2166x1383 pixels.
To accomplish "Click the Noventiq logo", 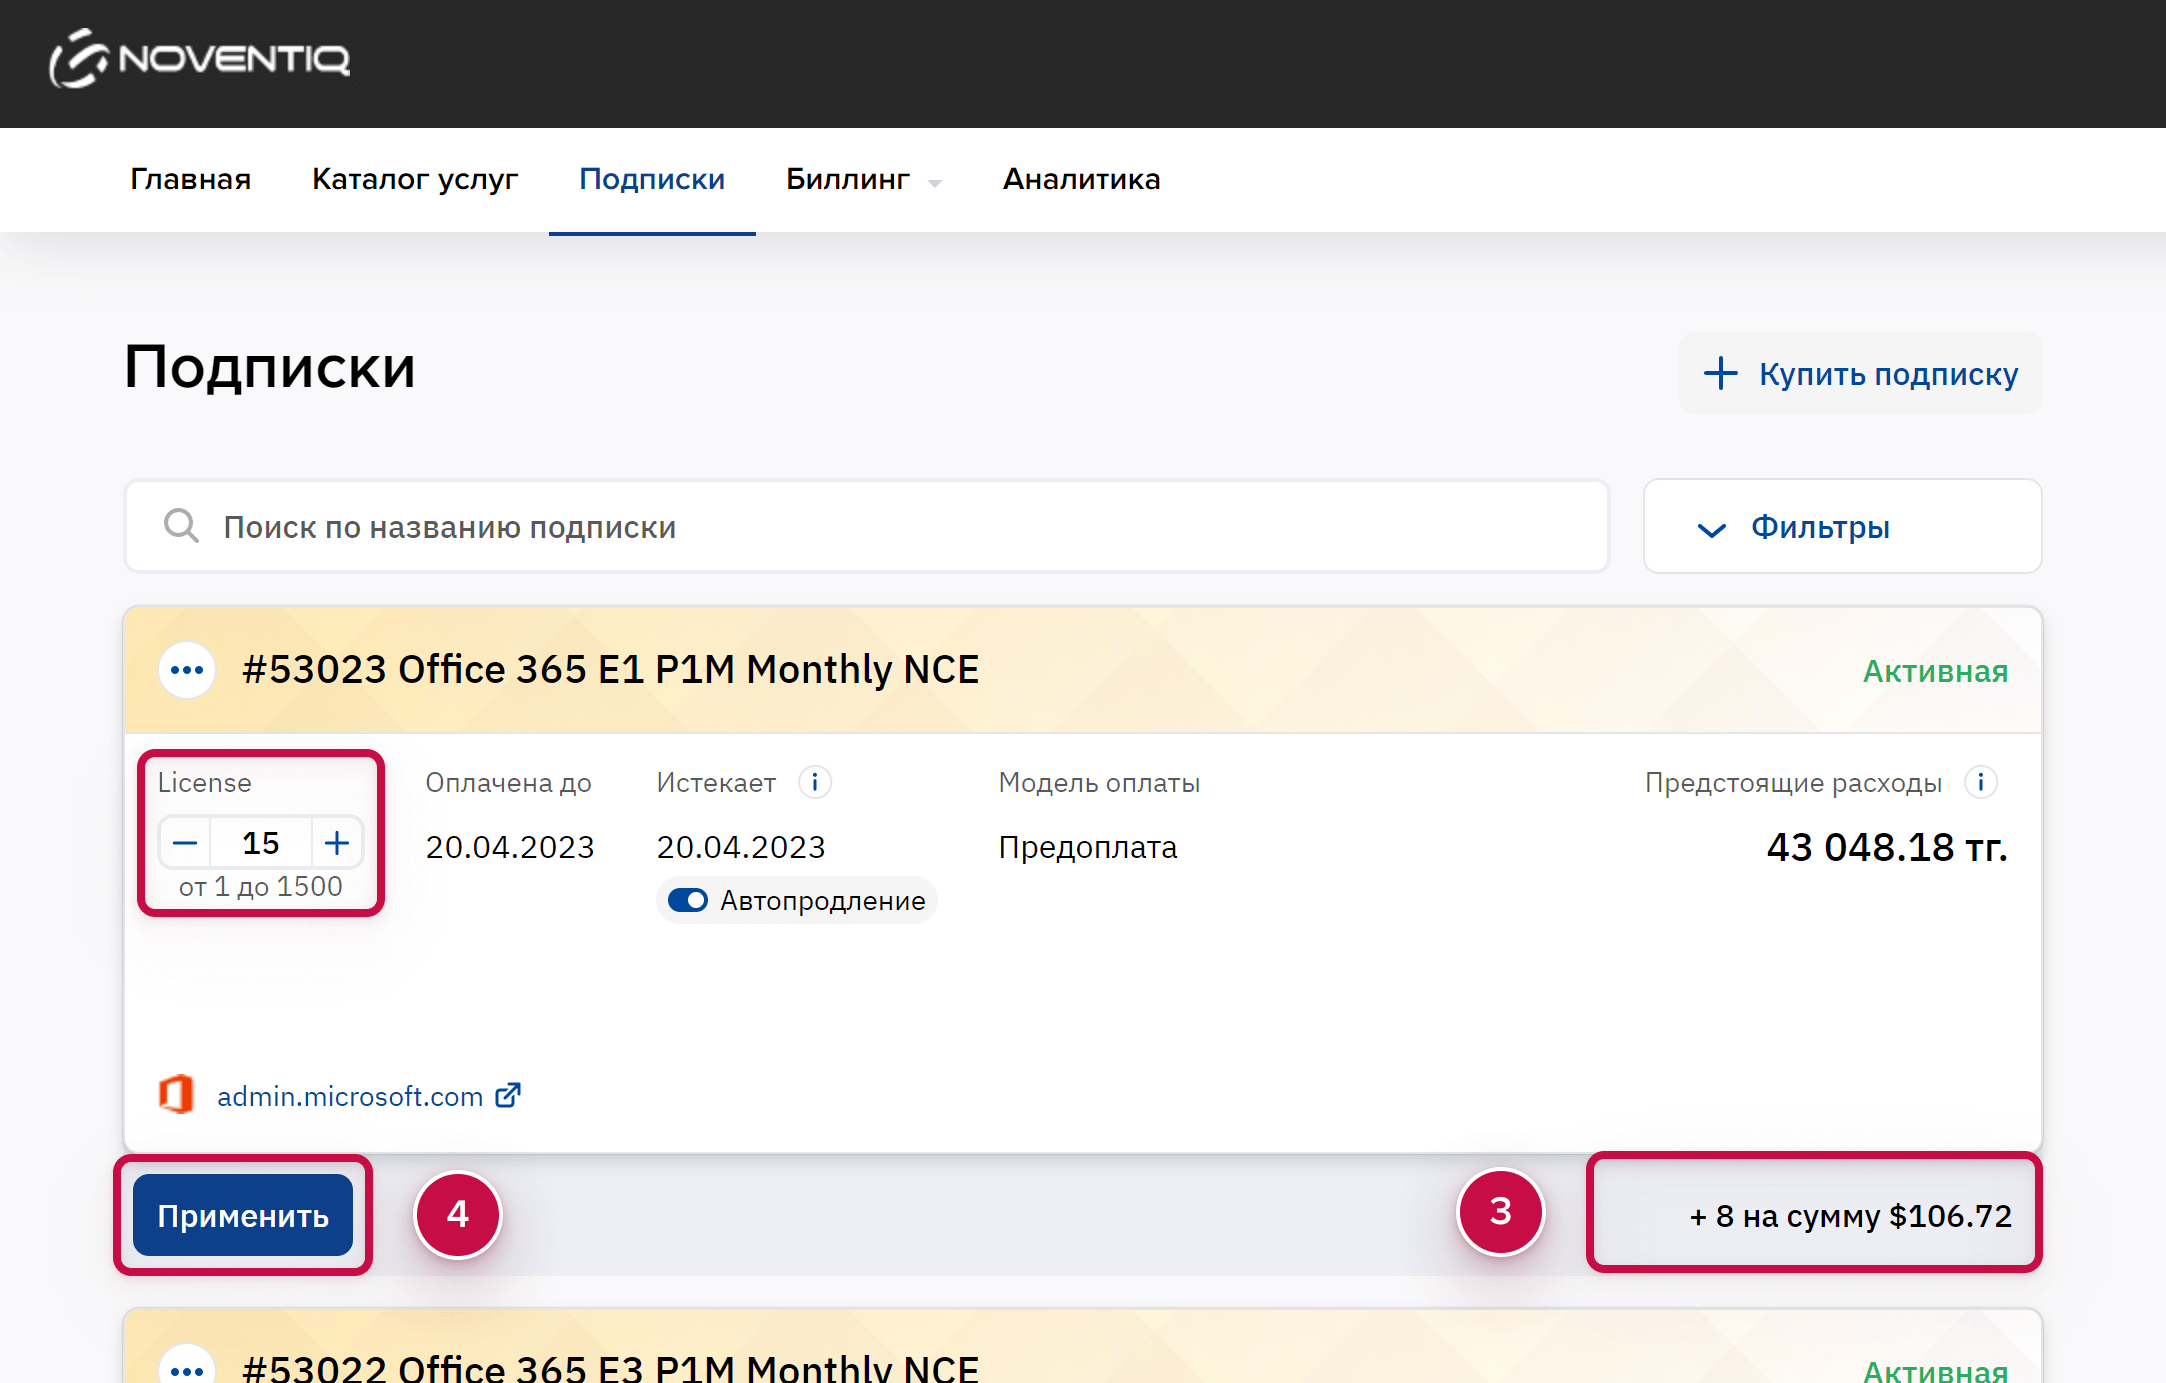I will coord(200,59).
